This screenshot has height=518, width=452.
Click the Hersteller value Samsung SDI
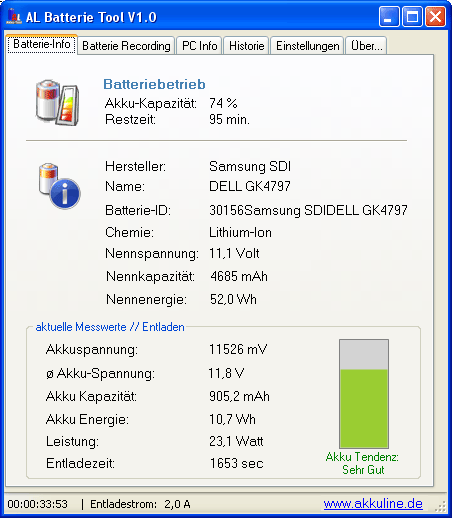point(250,166)
